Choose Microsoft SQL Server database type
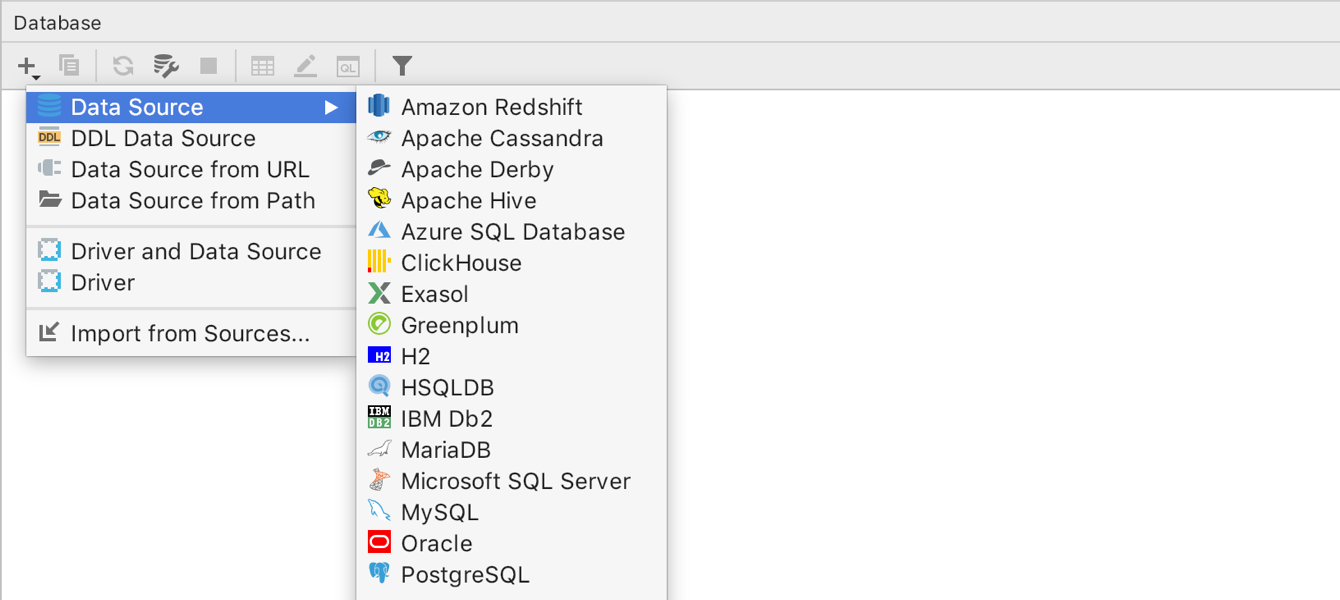Viewport: 1340px width, 600px height. coord(515,481)
